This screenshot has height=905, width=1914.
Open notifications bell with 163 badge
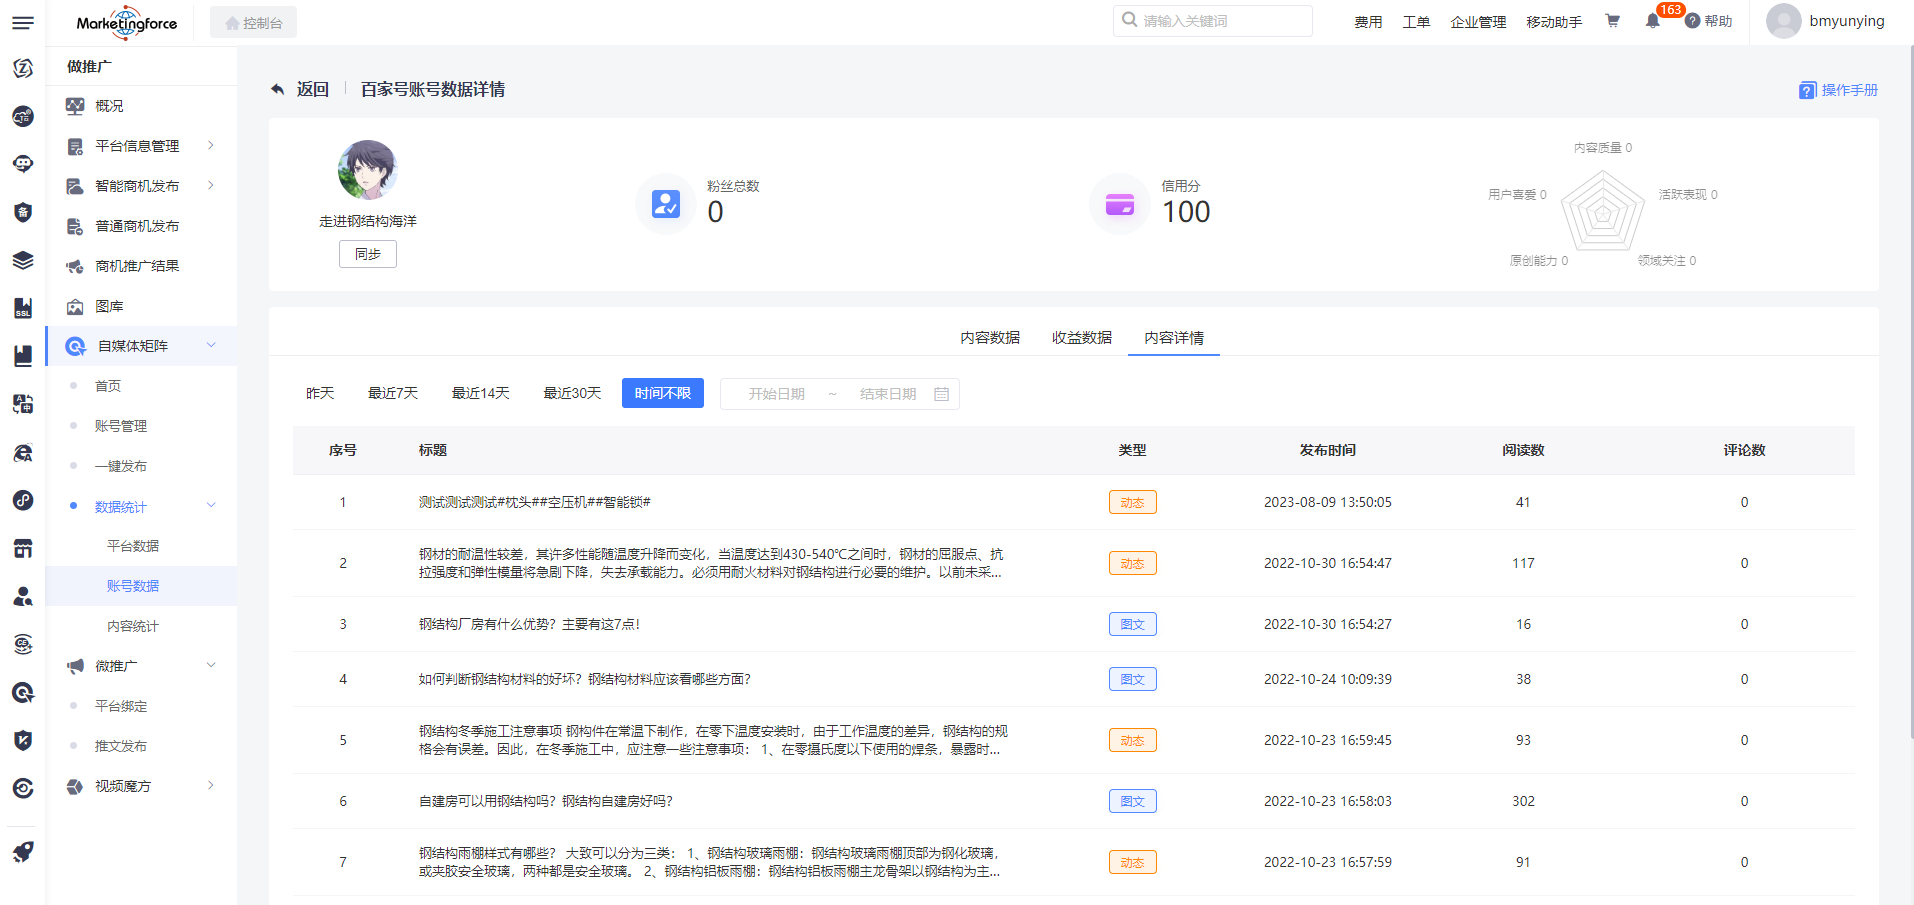pos(1652,21)
